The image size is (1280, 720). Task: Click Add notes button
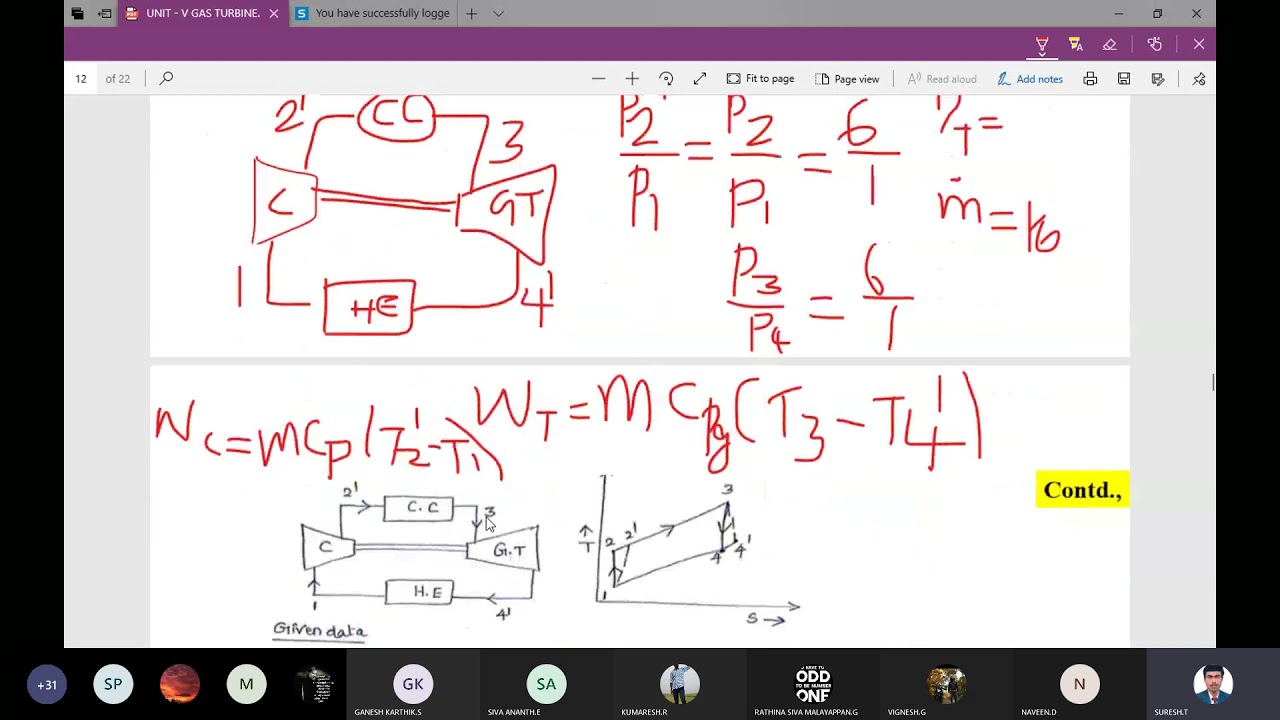(x=1030, y=79)
